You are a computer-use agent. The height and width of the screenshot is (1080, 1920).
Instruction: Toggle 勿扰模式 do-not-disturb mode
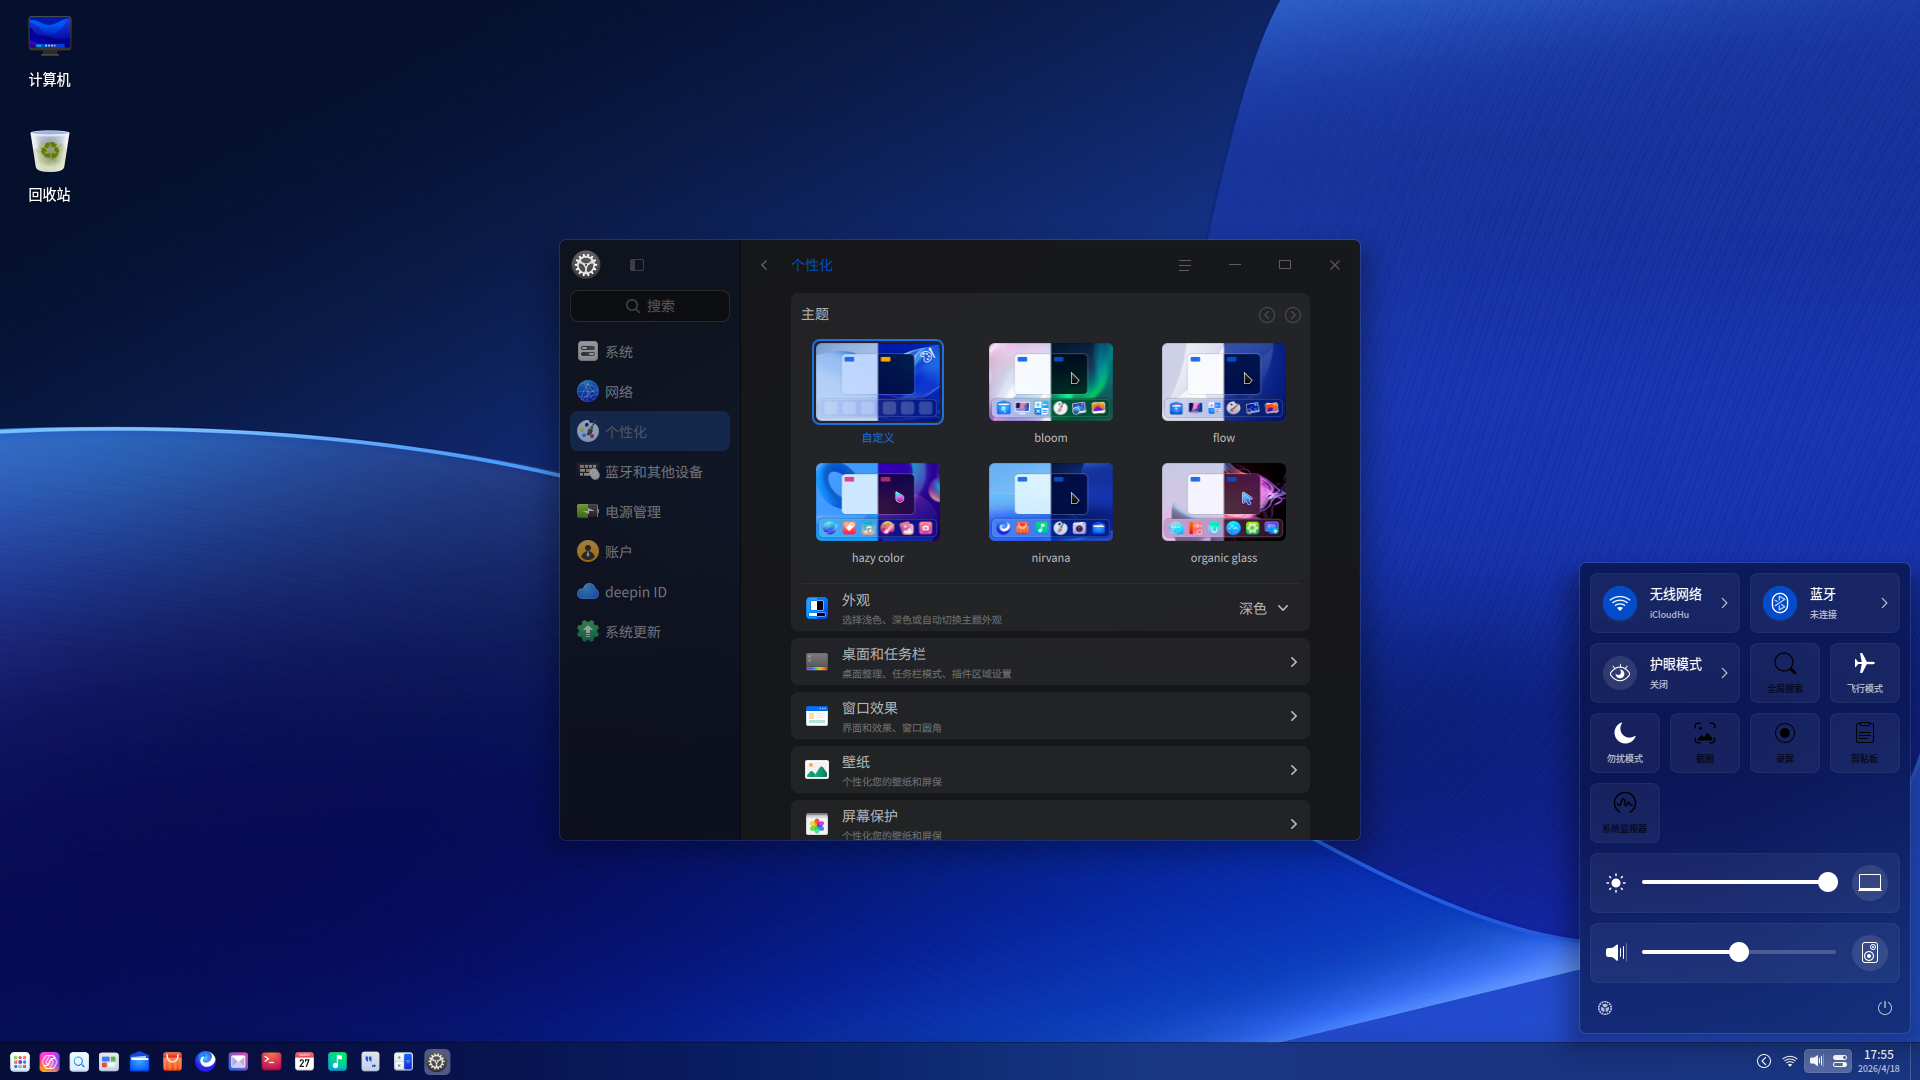coord(1624,742)
